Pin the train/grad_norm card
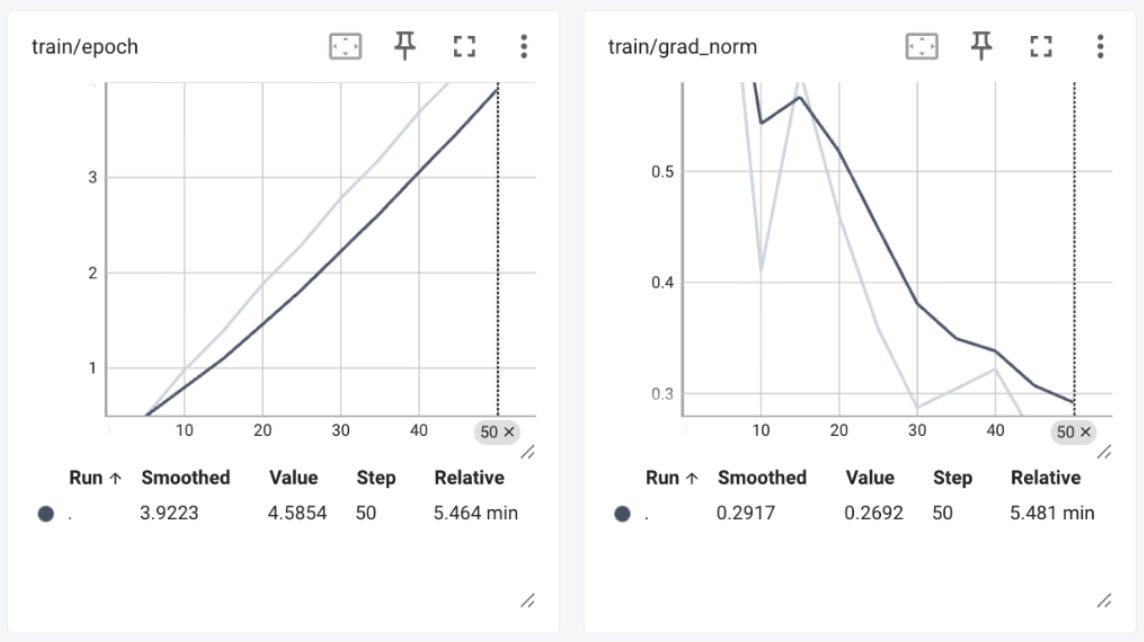Image resolution: width=1144 pixels, height=642 pixels. pos(981,45)
